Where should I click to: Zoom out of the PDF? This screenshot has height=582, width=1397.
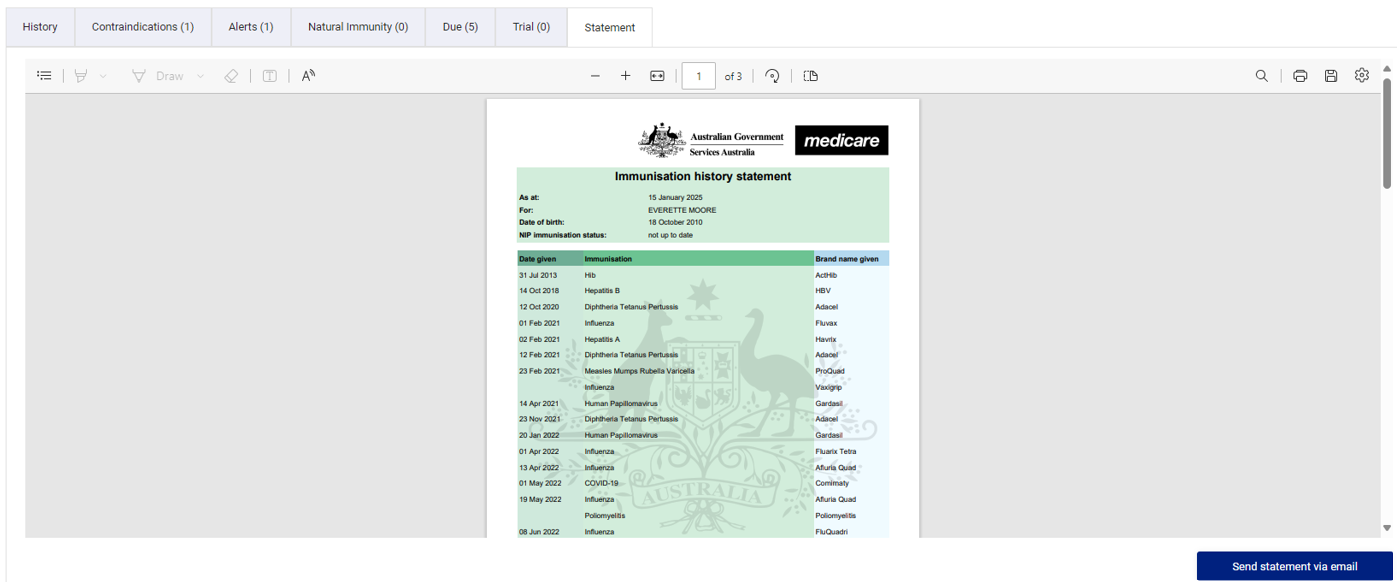pos(595,76)
